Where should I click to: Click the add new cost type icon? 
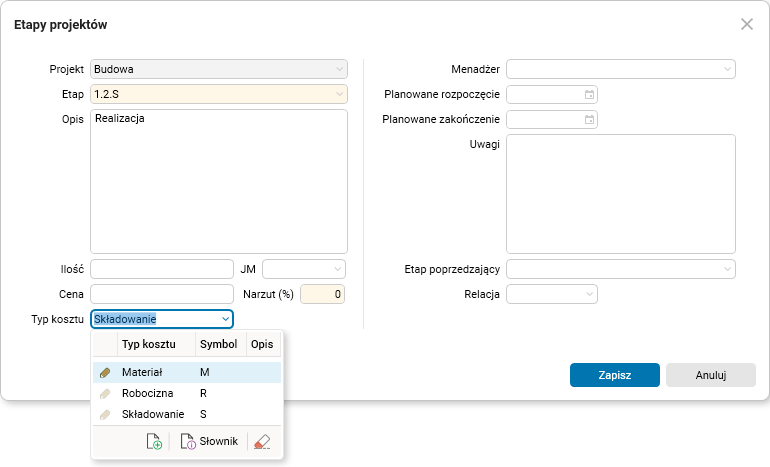154,441
